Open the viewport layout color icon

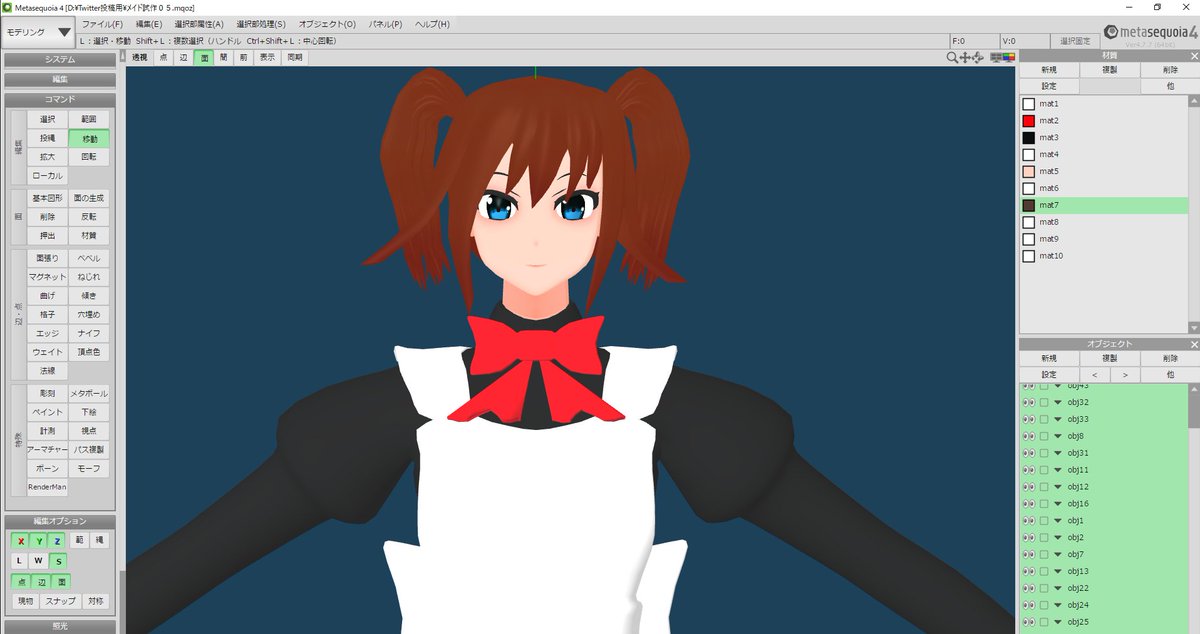pos(1002,58)
